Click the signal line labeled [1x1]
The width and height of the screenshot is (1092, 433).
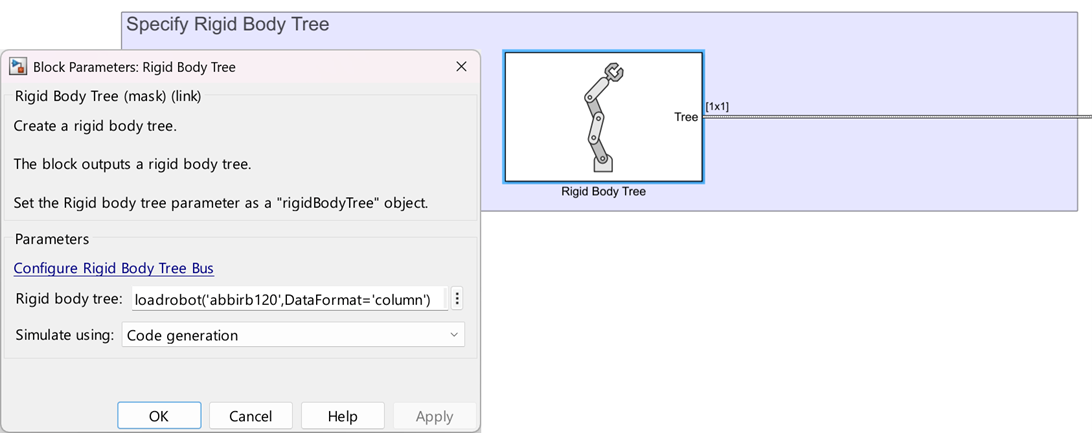900,117
